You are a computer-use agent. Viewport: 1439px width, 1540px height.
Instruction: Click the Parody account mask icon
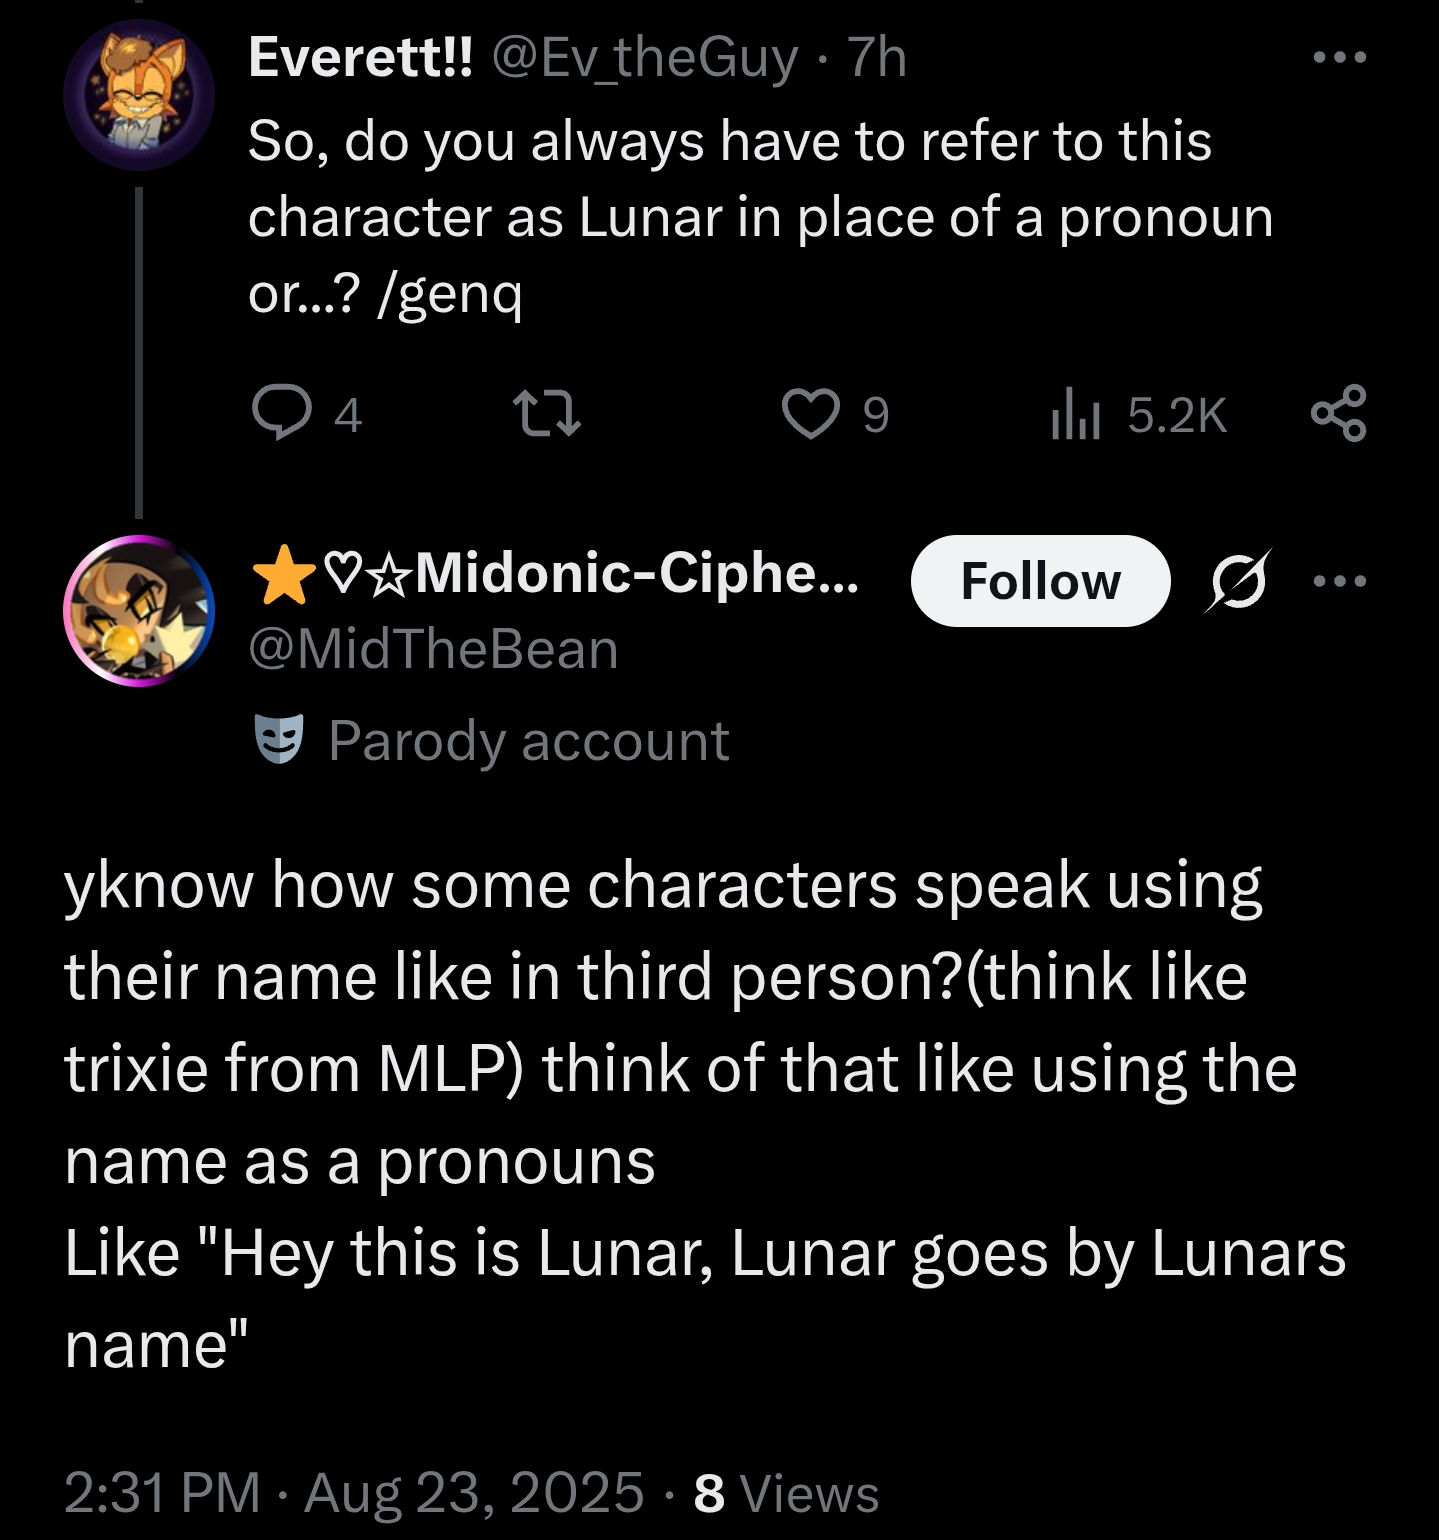pyautogui.click(x=279, y=740)
